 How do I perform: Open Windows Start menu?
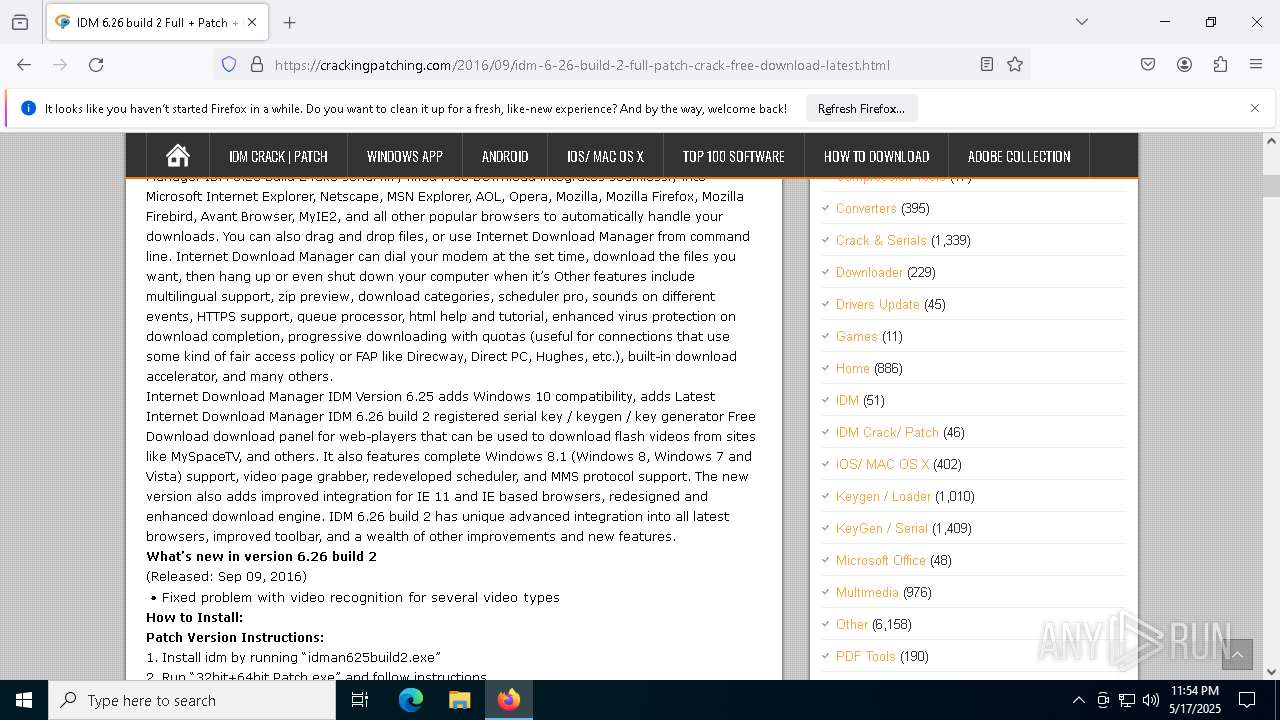[x=24, y=700]
